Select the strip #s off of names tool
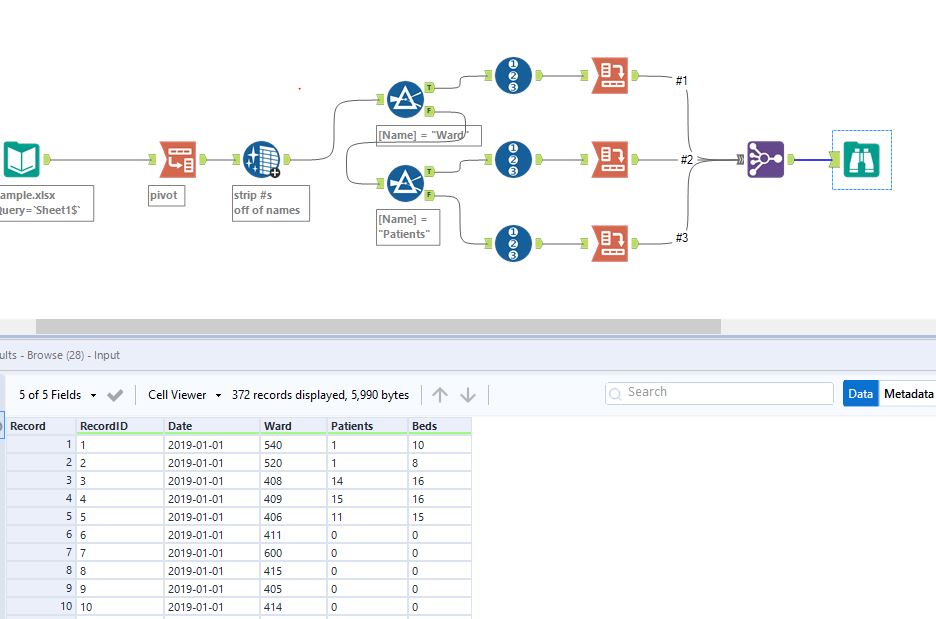 tap(262, 159)
